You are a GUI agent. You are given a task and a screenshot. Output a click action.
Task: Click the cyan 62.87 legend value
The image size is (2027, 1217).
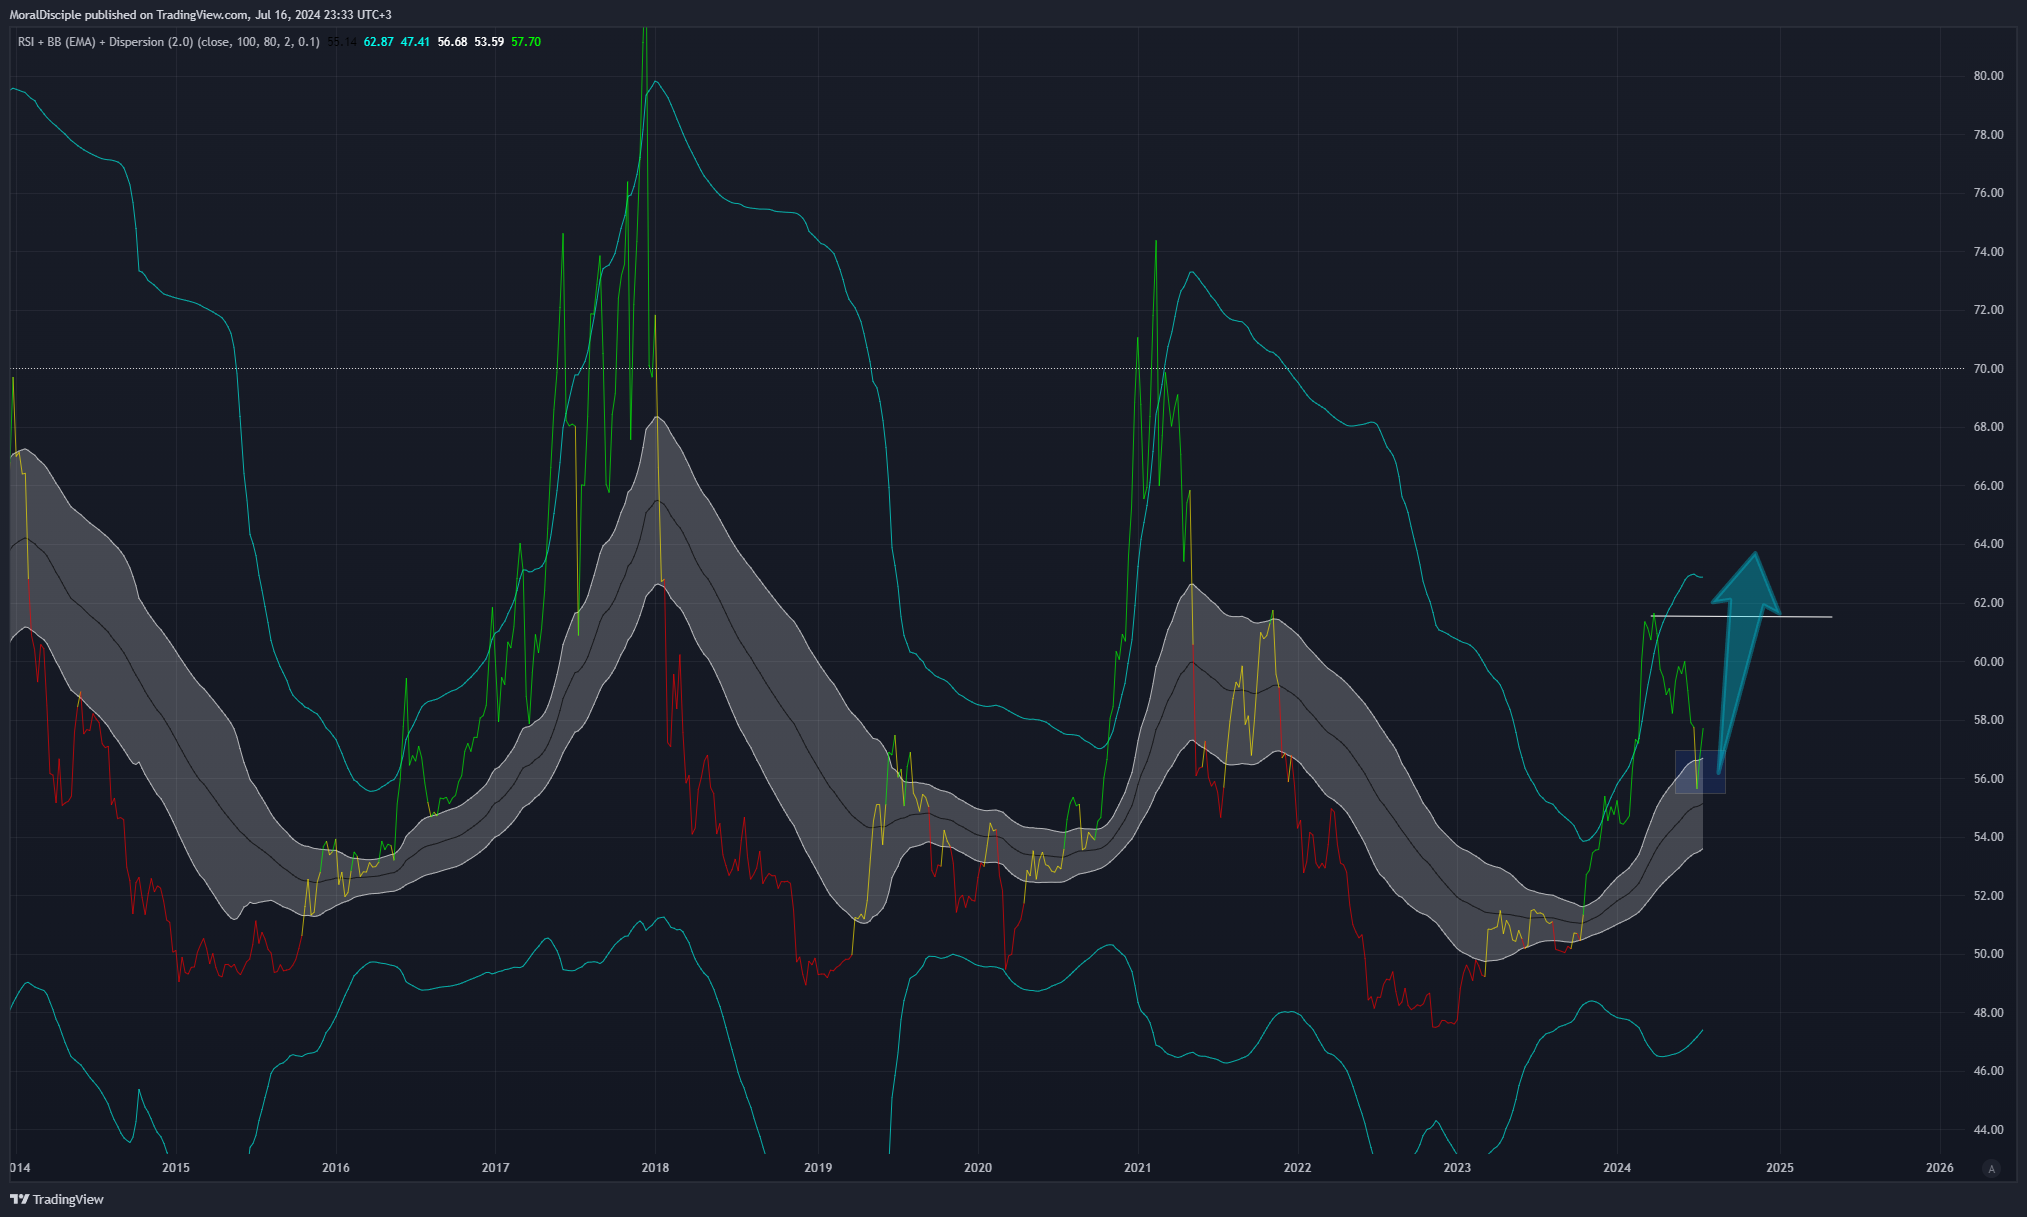coord(378,42)
